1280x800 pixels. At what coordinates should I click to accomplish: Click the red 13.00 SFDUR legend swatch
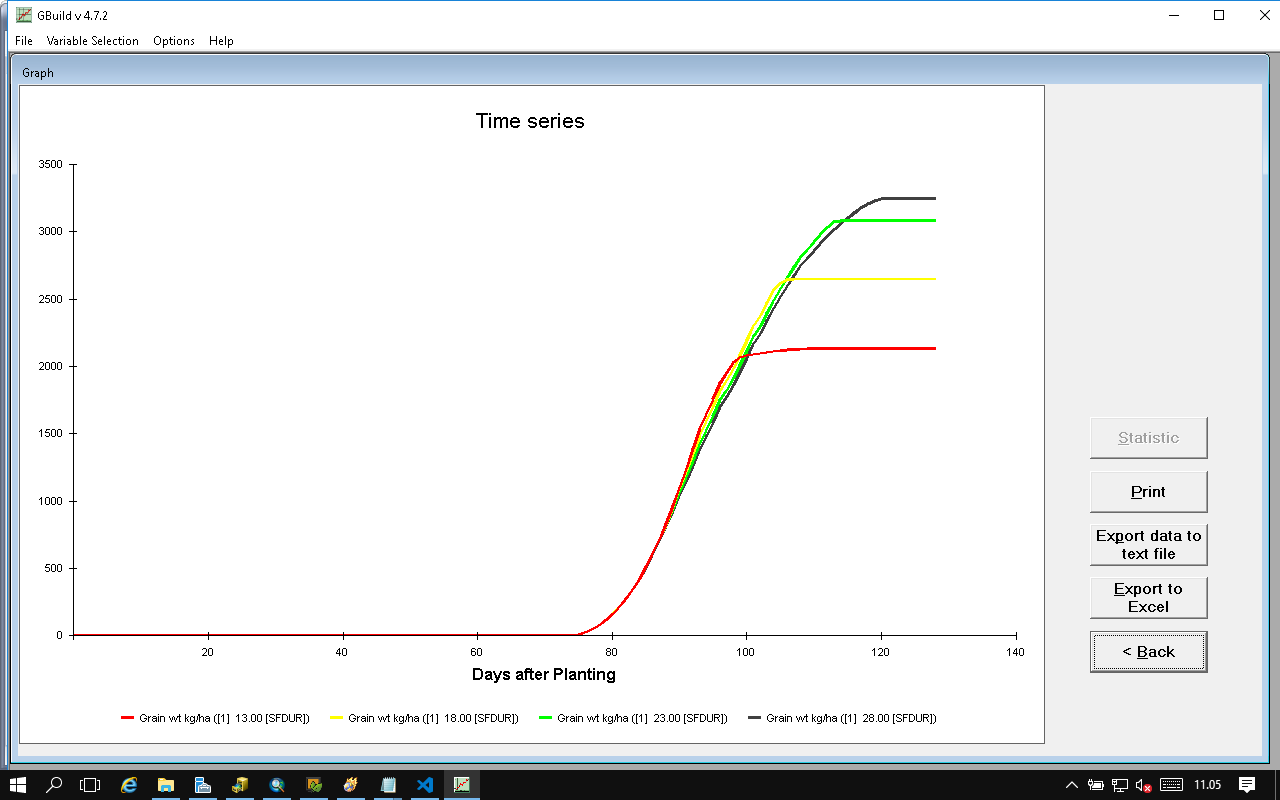pyautogui.click(x=127, y=718)
